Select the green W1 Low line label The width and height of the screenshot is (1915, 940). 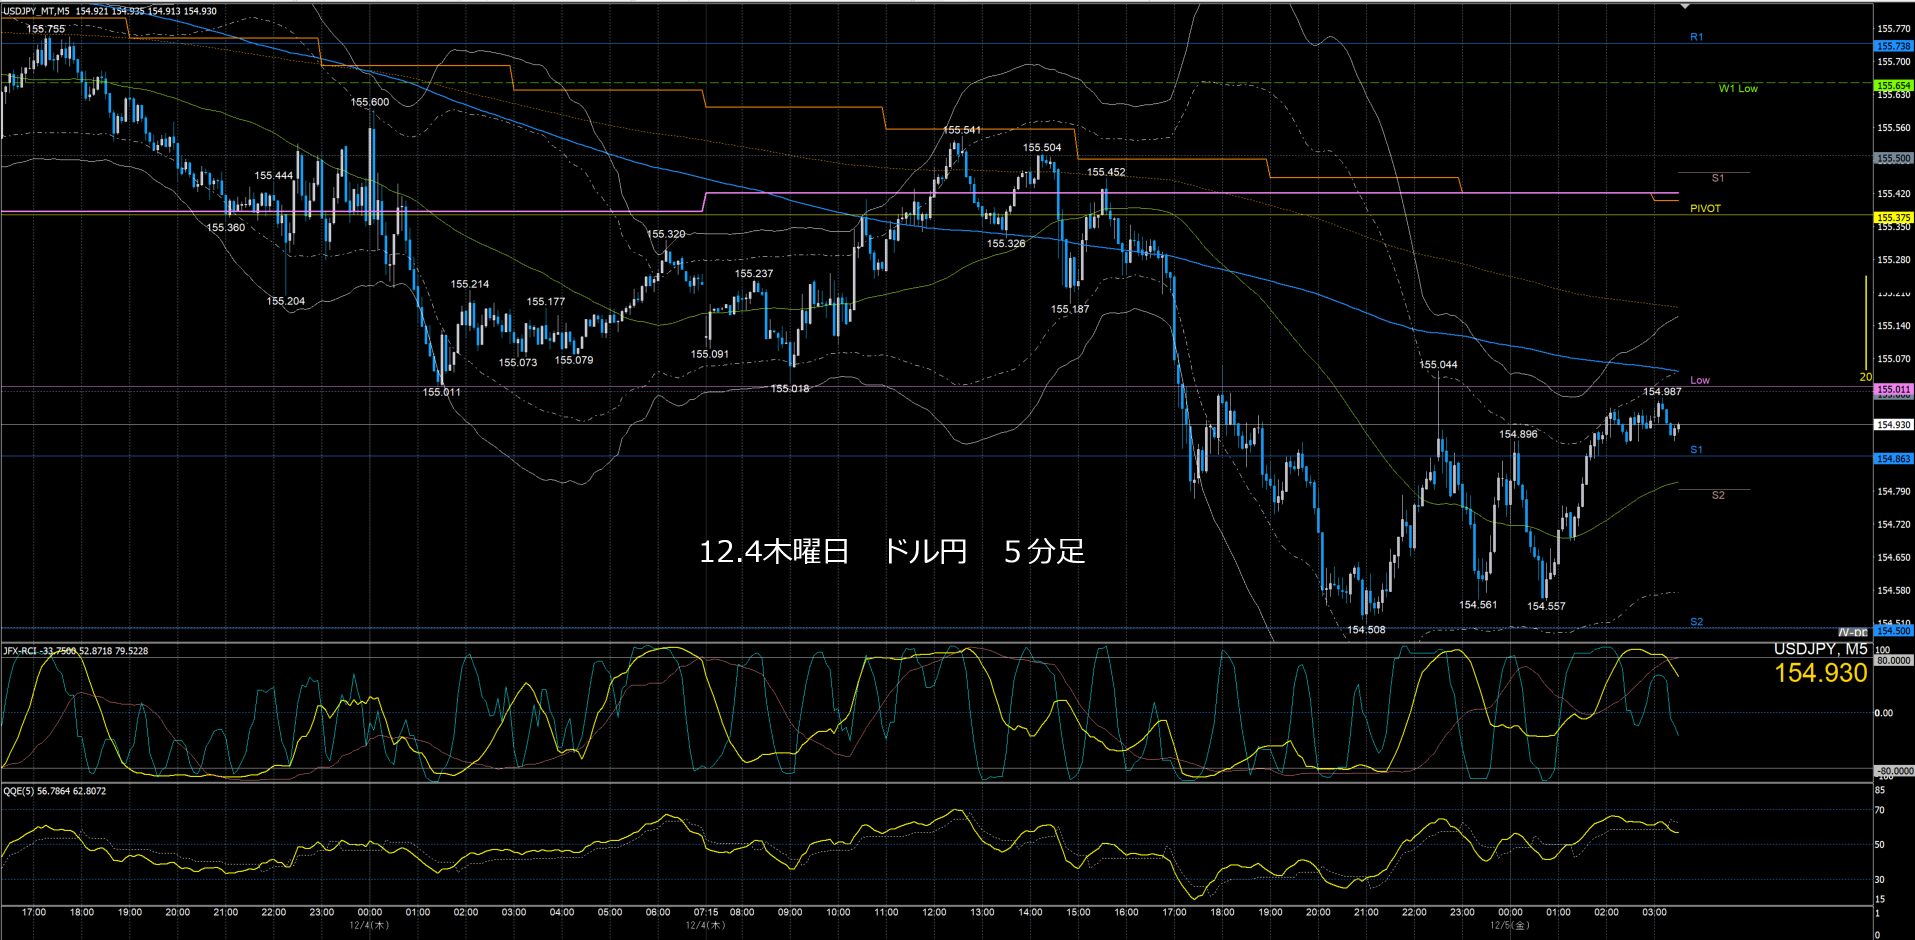click(x=1738, y=88)
